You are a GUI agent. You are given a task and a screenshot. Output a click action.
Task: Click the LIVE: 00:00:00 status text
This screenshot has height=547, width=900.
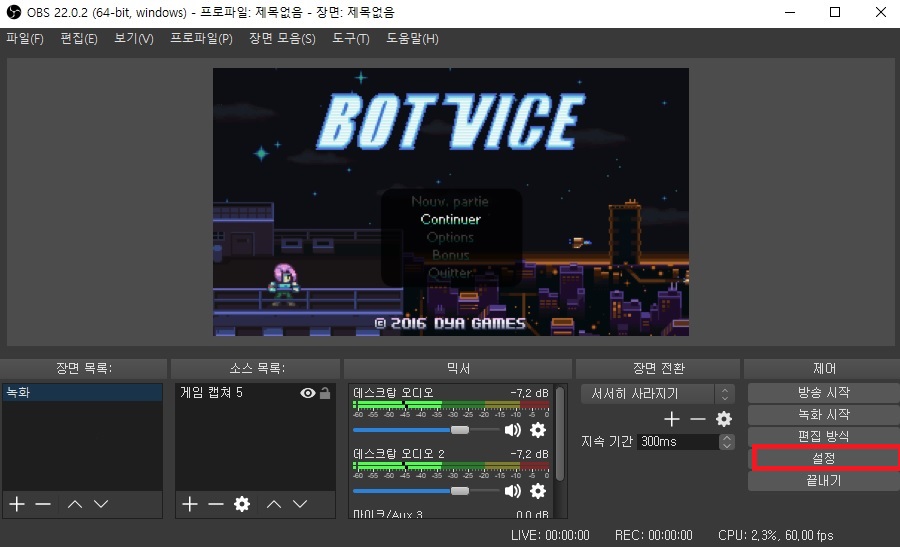pyautogui.click(x=550, y=536)
